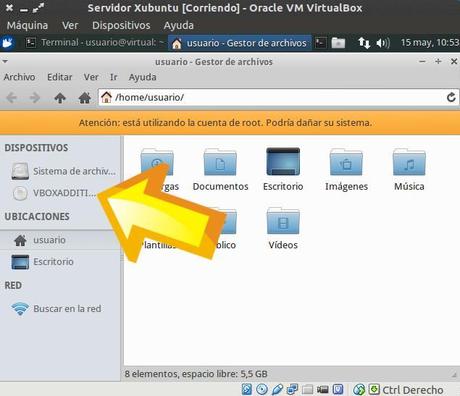
Task: Select the Vídeos folder
Action: (283, 229)
